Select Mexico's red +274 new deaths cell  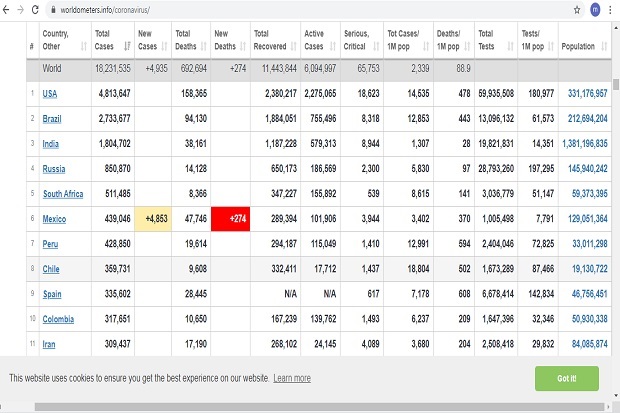pos(230,219)
